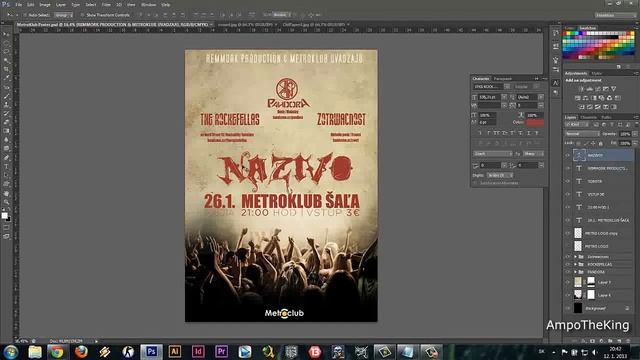Click the Character text color swatch

coord(535,122)
